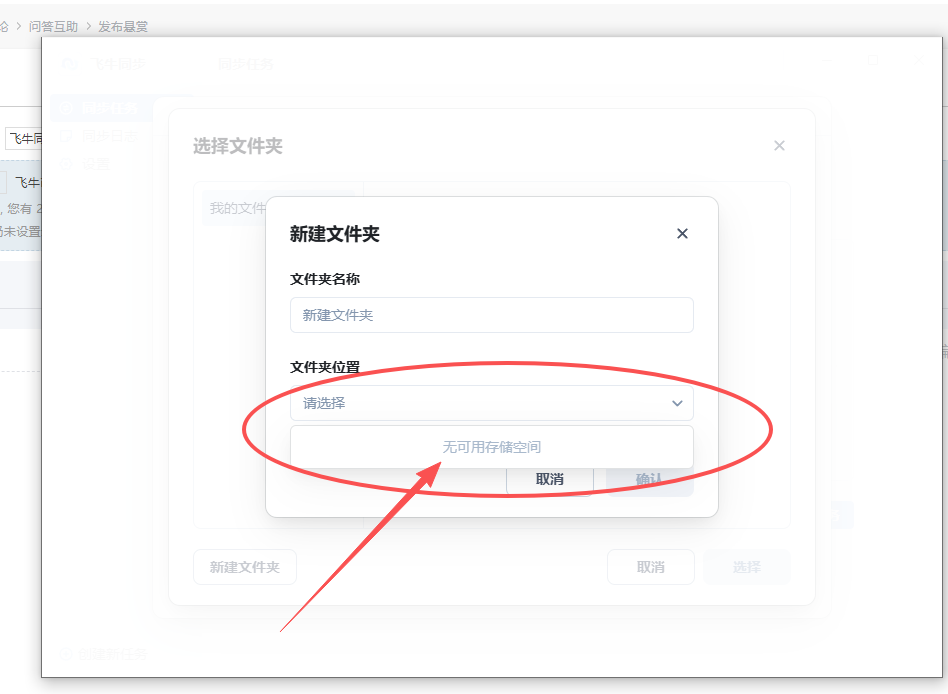Viewport: 948px width, 694px height.
Task: Focus the 文件夹名称 input field
Action: 492,315
